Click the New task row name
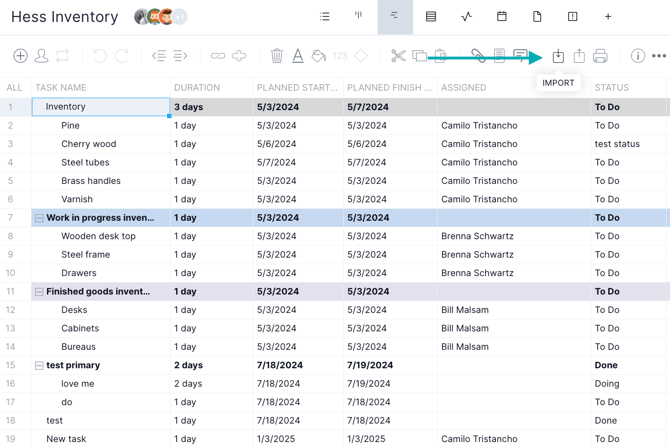The height and width of the screenshot is (447, 670). (x=66, y=439)
